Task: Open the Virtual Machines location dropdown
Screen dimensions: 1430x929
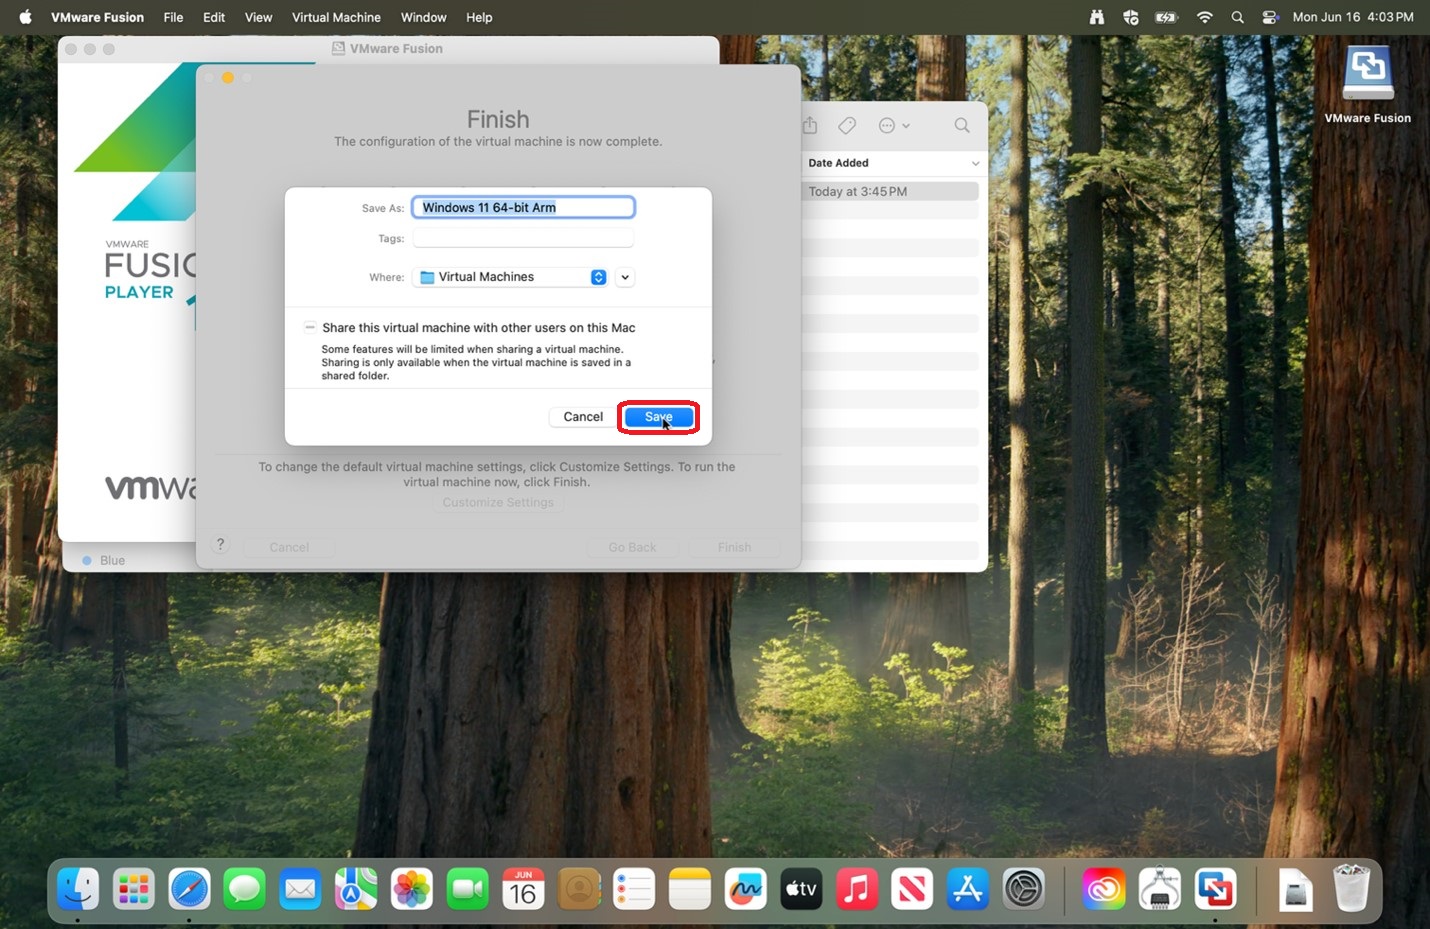Action: point(510,277)
